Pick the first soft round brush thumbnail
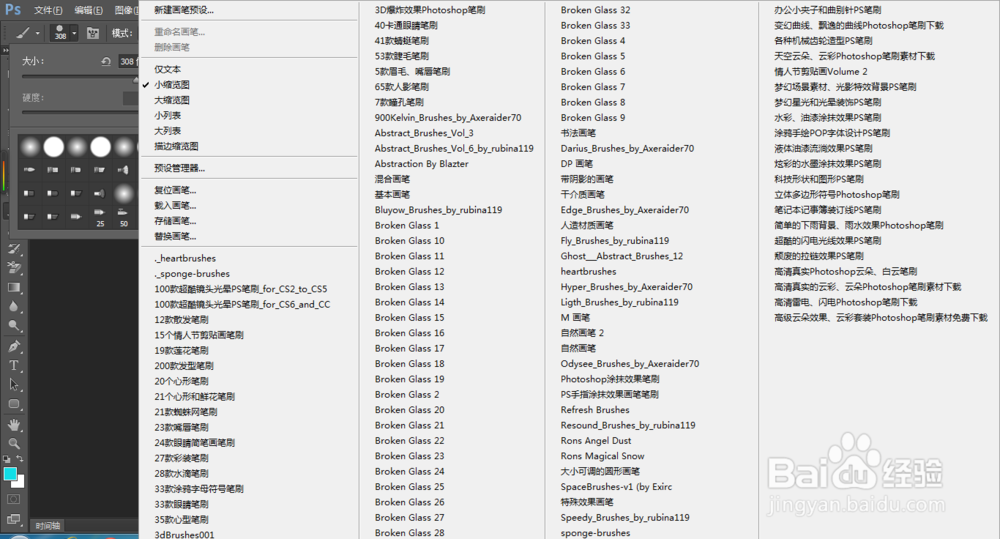This screenshot has height=539, width=1000. [x=30, y=147]
